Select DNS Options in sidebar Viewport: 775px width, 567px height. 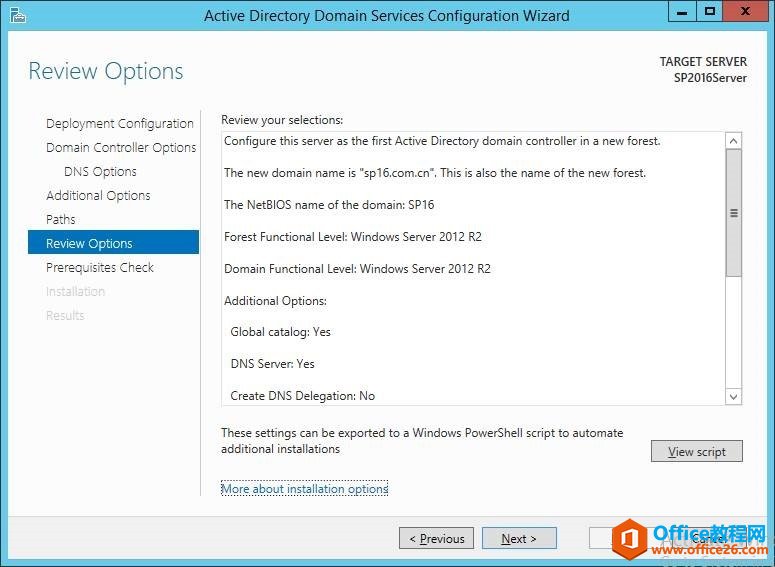click(x=100, y=172)
